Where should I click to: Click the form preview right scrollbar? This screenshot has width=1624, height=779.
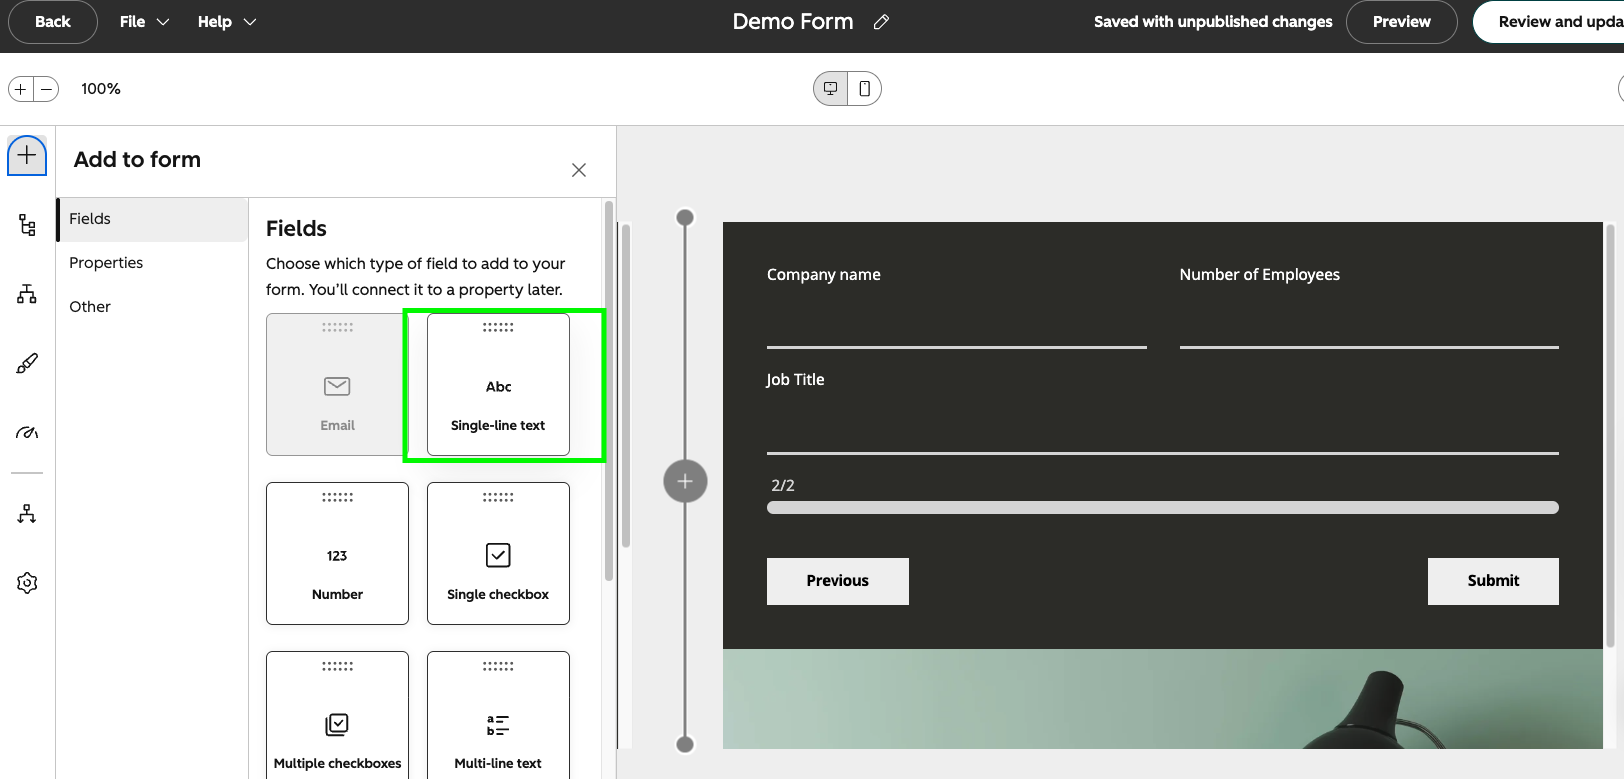tap(1610, 435)
